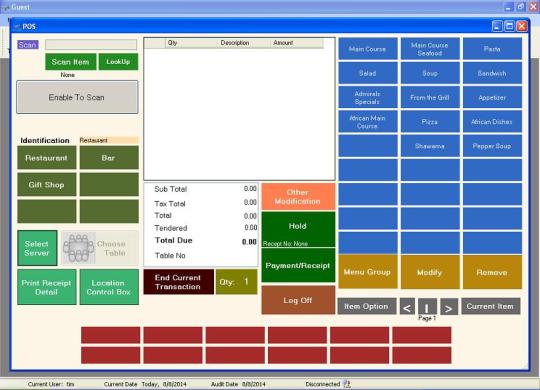This screenshot has width=540, height=390.
Task: Click End Current Transaction
Action: pyautogui.click(x=178, y=282)
